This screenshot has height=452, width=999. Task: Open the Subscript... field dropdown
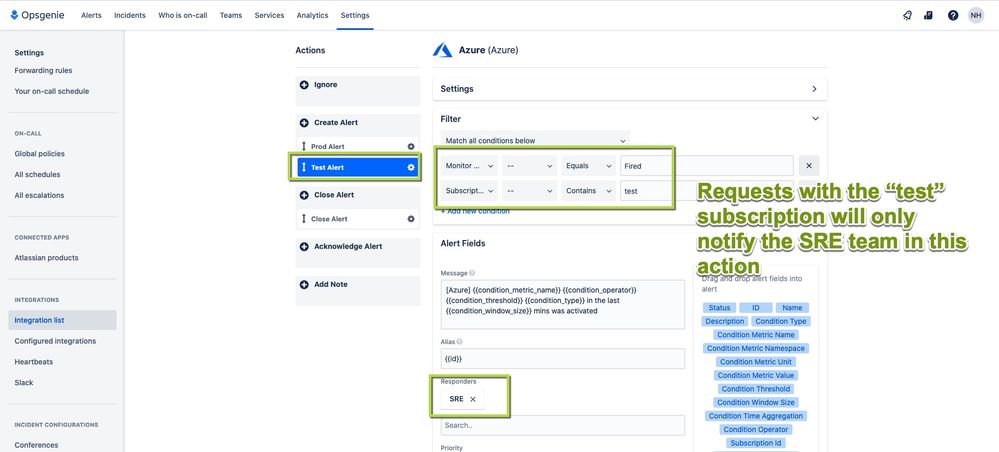pyautogui.click(x=469, y=191)
